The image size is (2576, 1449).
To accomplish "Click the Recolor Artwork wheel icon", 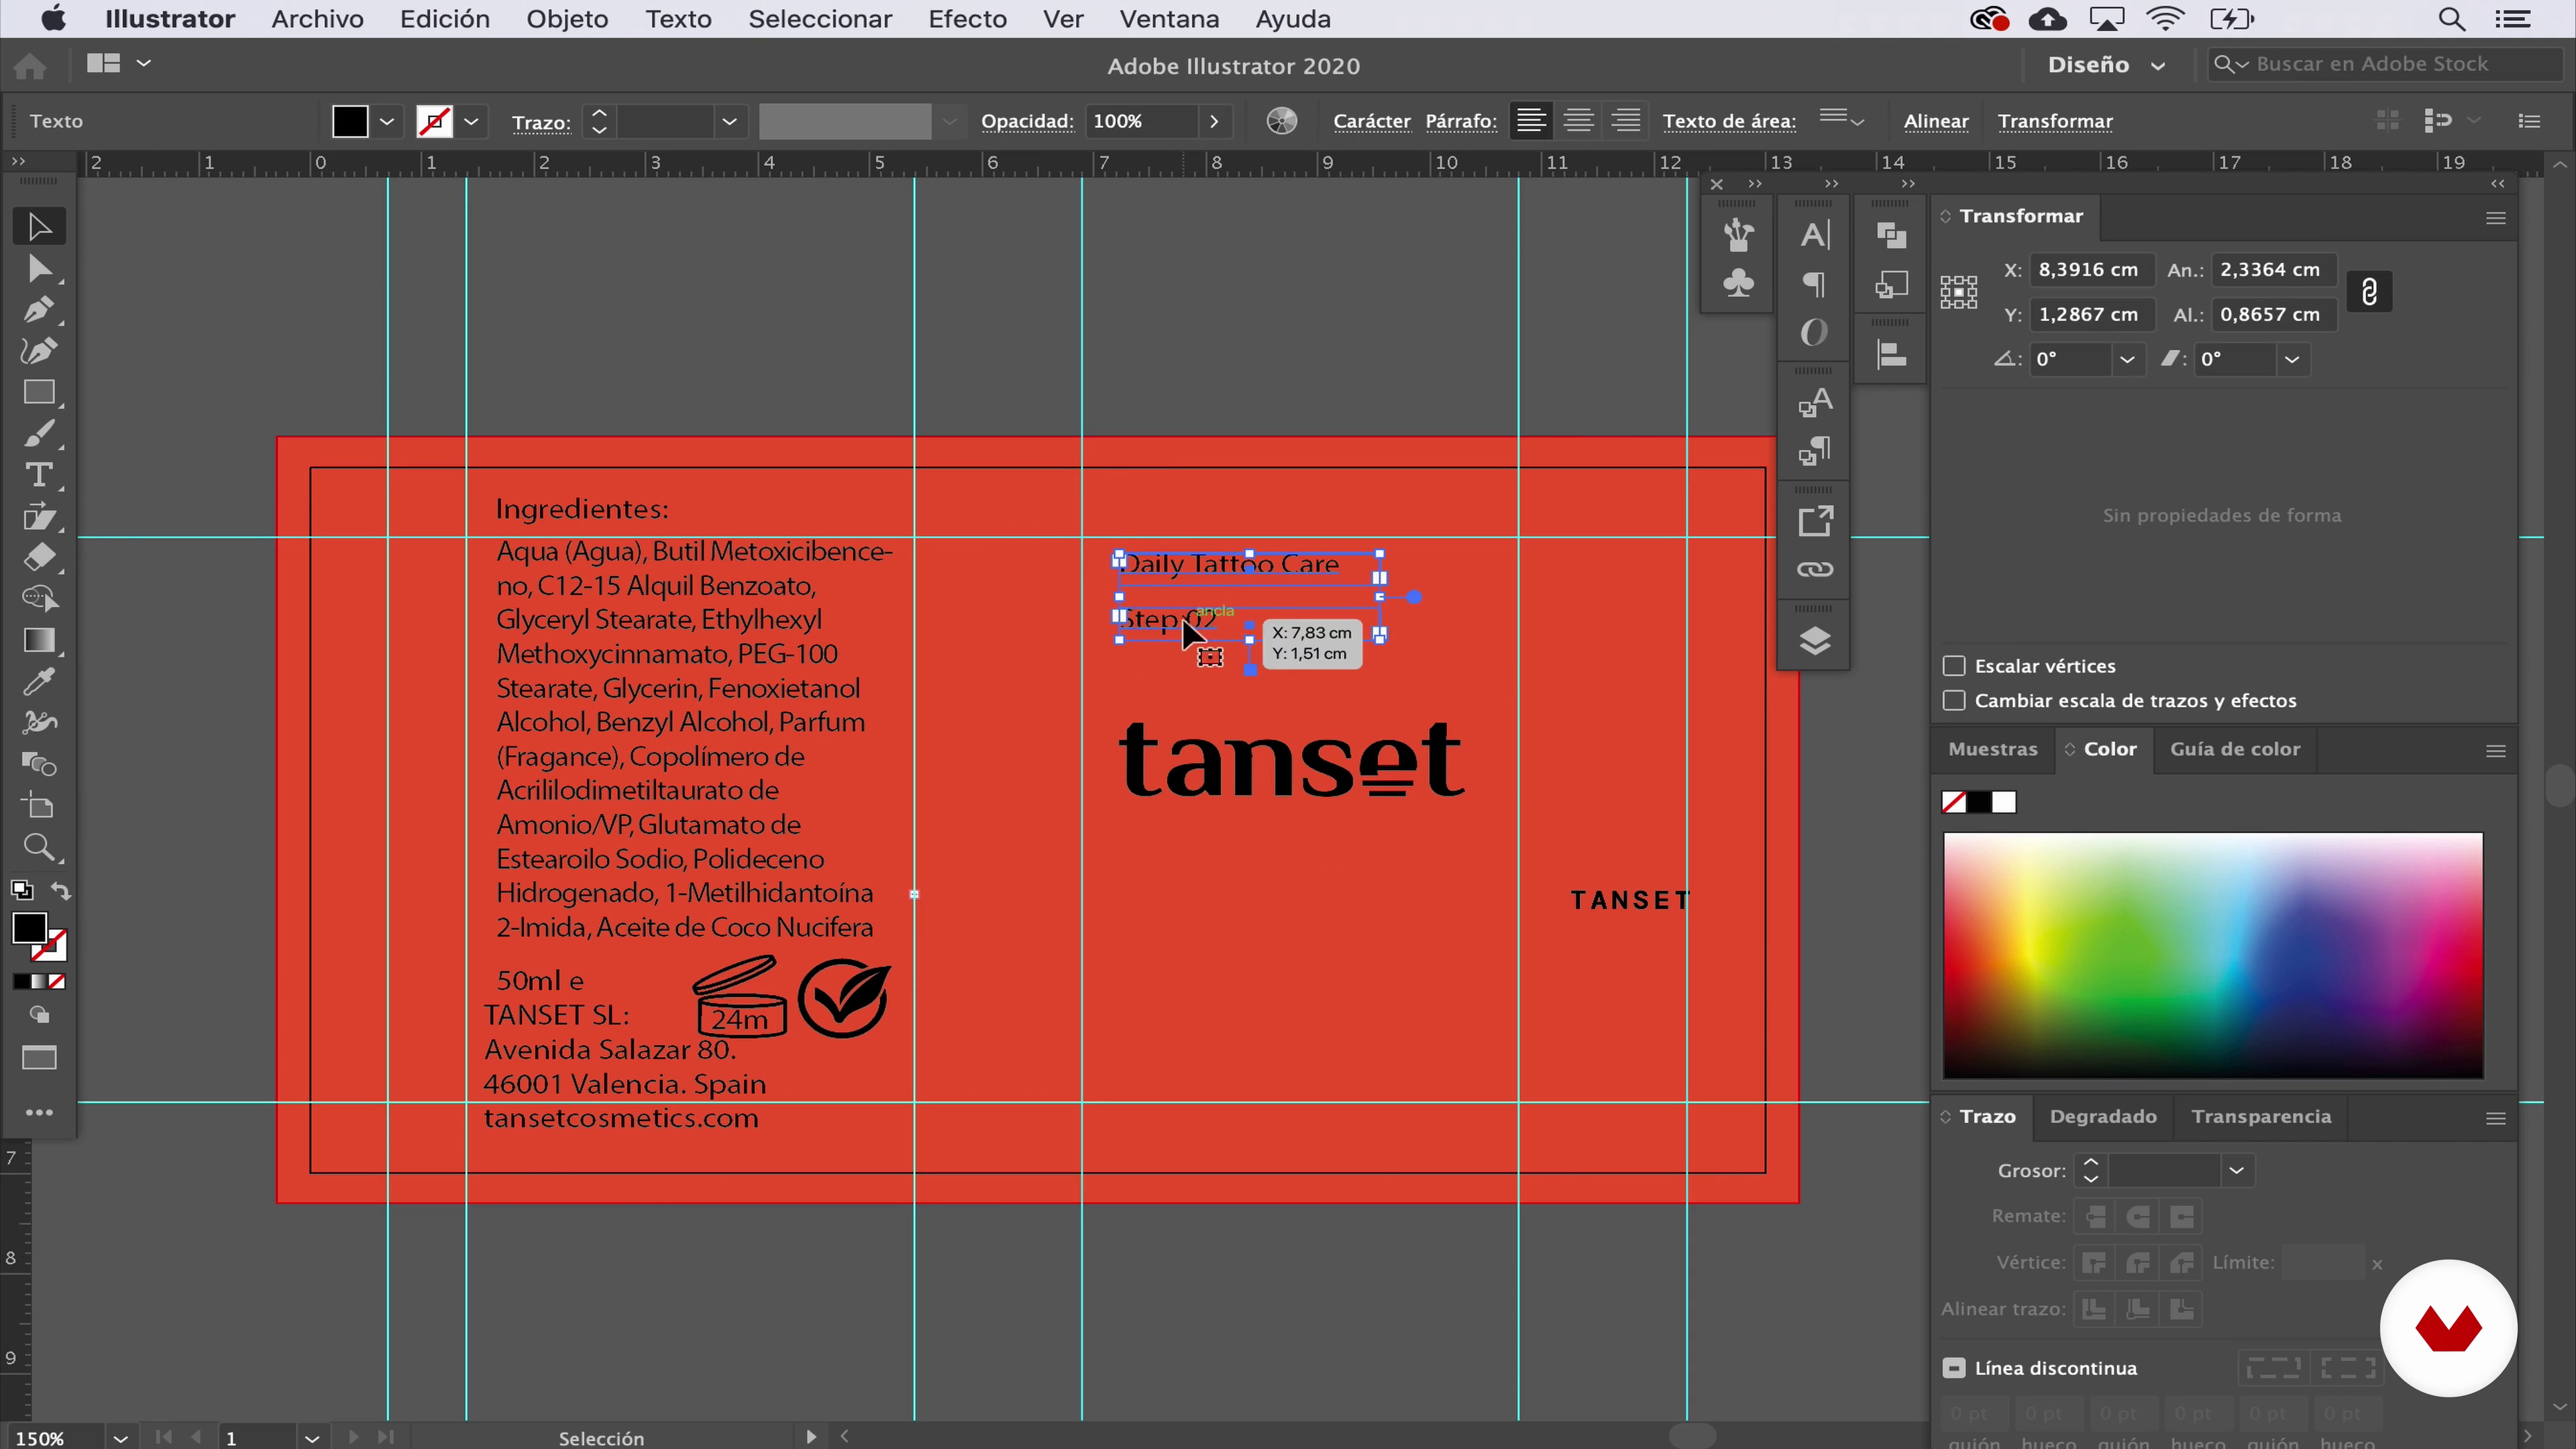I will coord(1281,121).
